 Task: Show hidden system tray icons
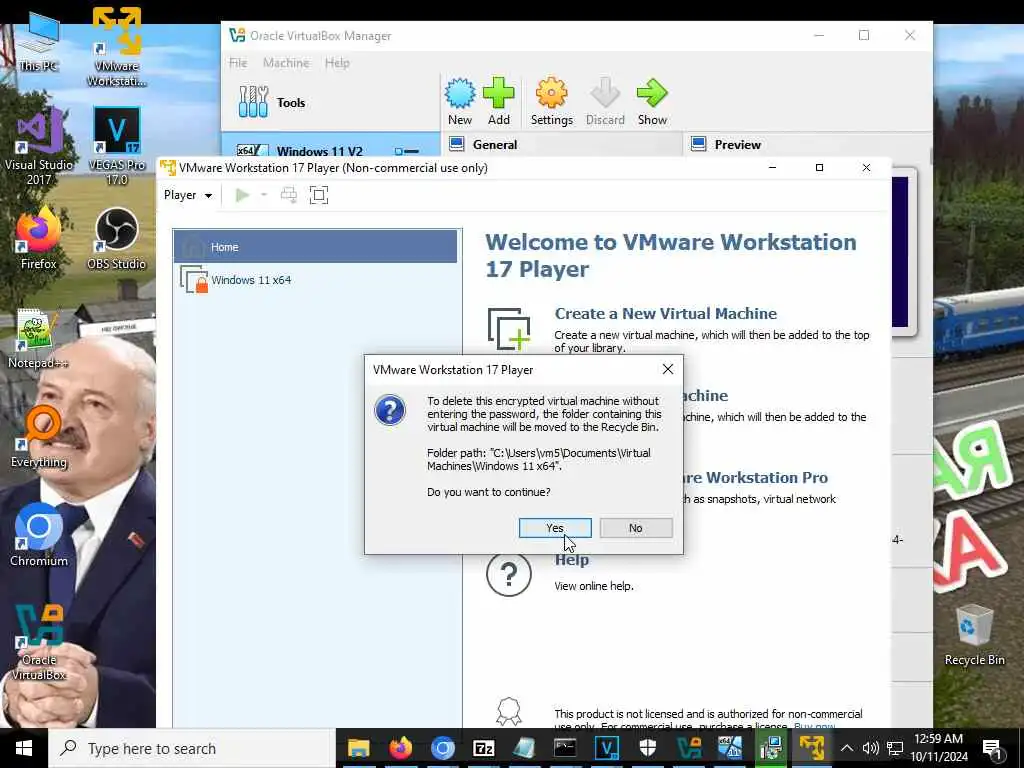tap(846, 748)
